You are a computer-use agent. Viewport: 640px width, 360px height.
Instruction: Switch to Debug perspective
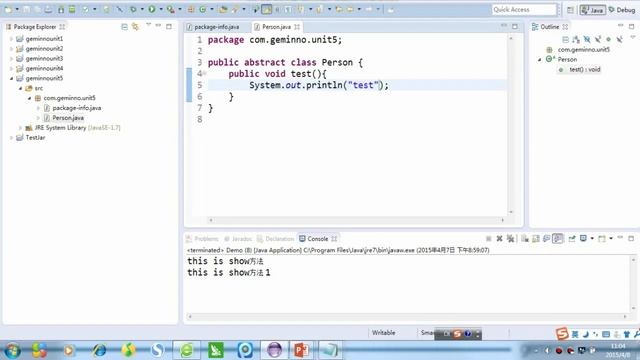point(622,10)
